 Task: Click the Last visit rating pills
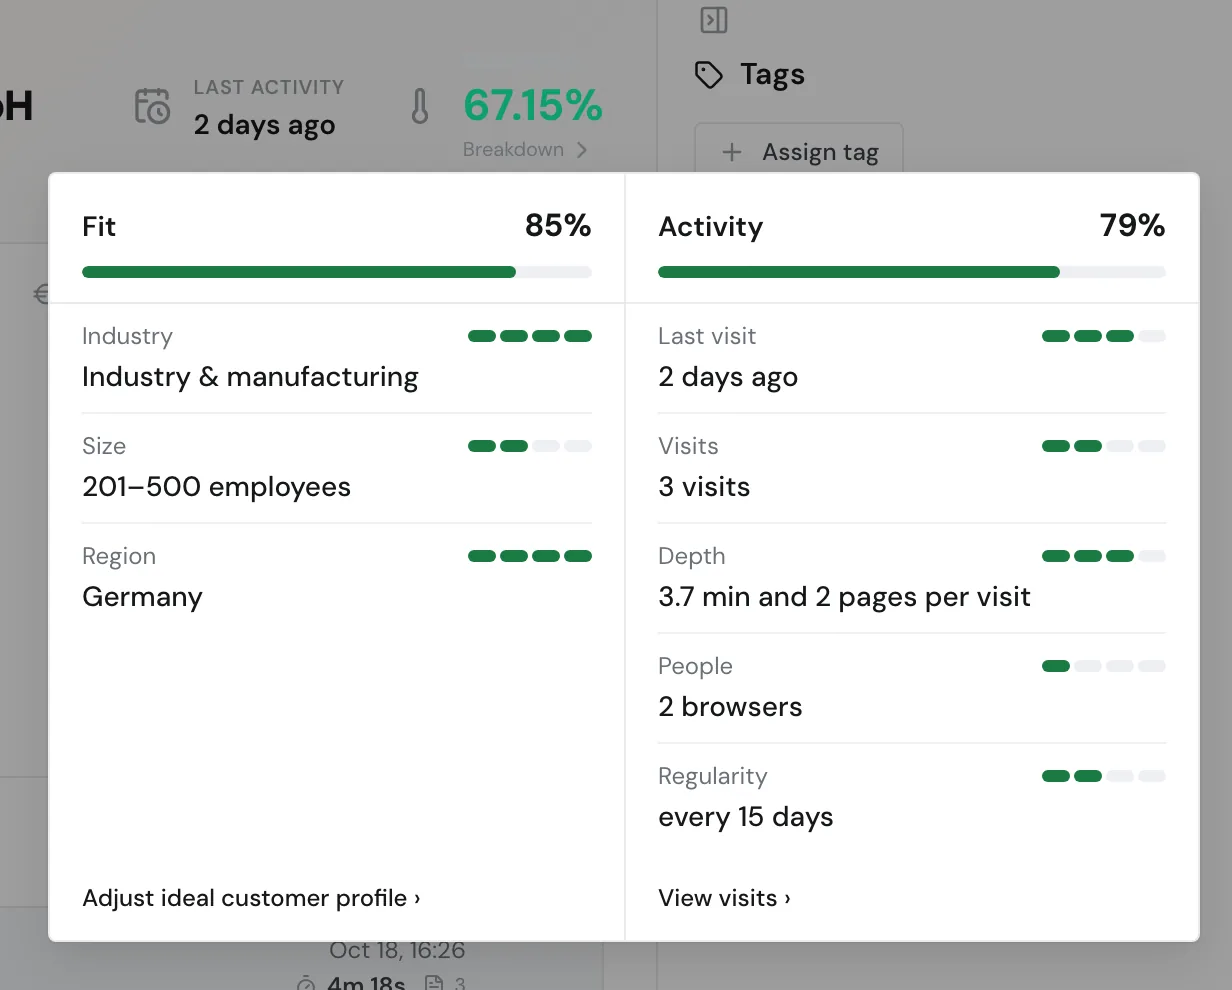[x=1104, y=336]
